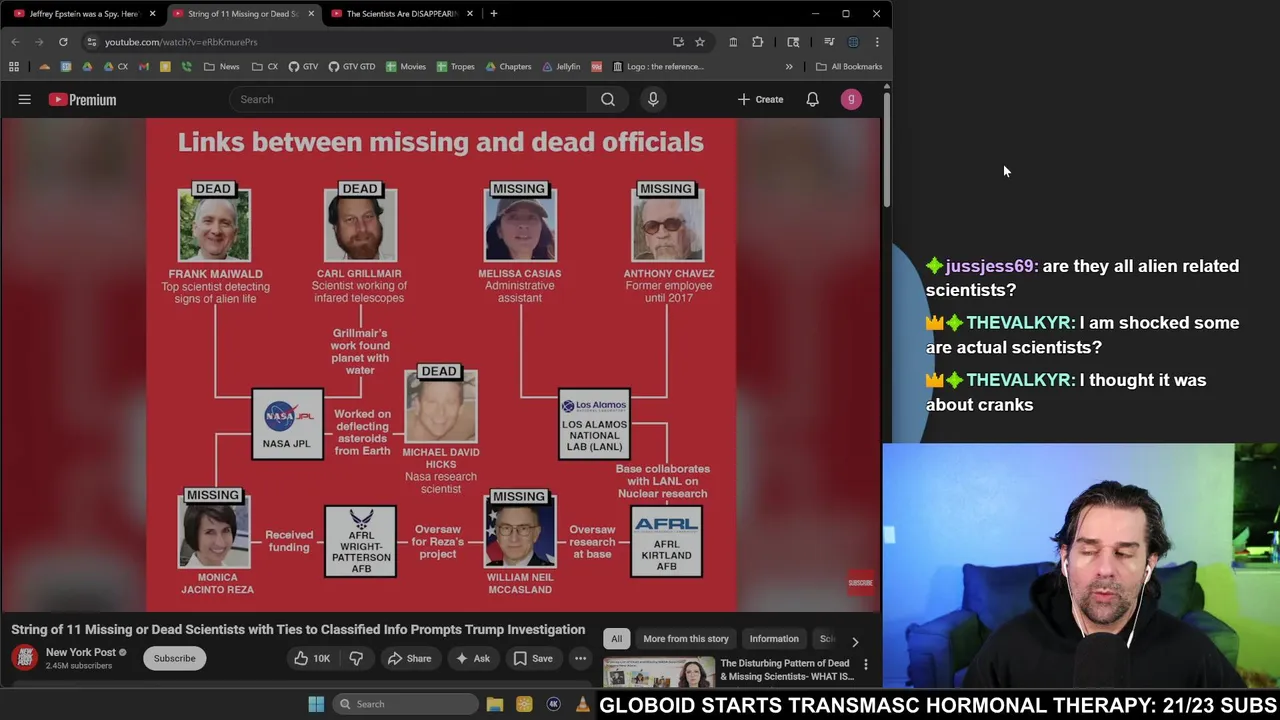Open the browser extensions puzzle icon
The height and width of the screenshot is (720, 1280).
[757, 42]
